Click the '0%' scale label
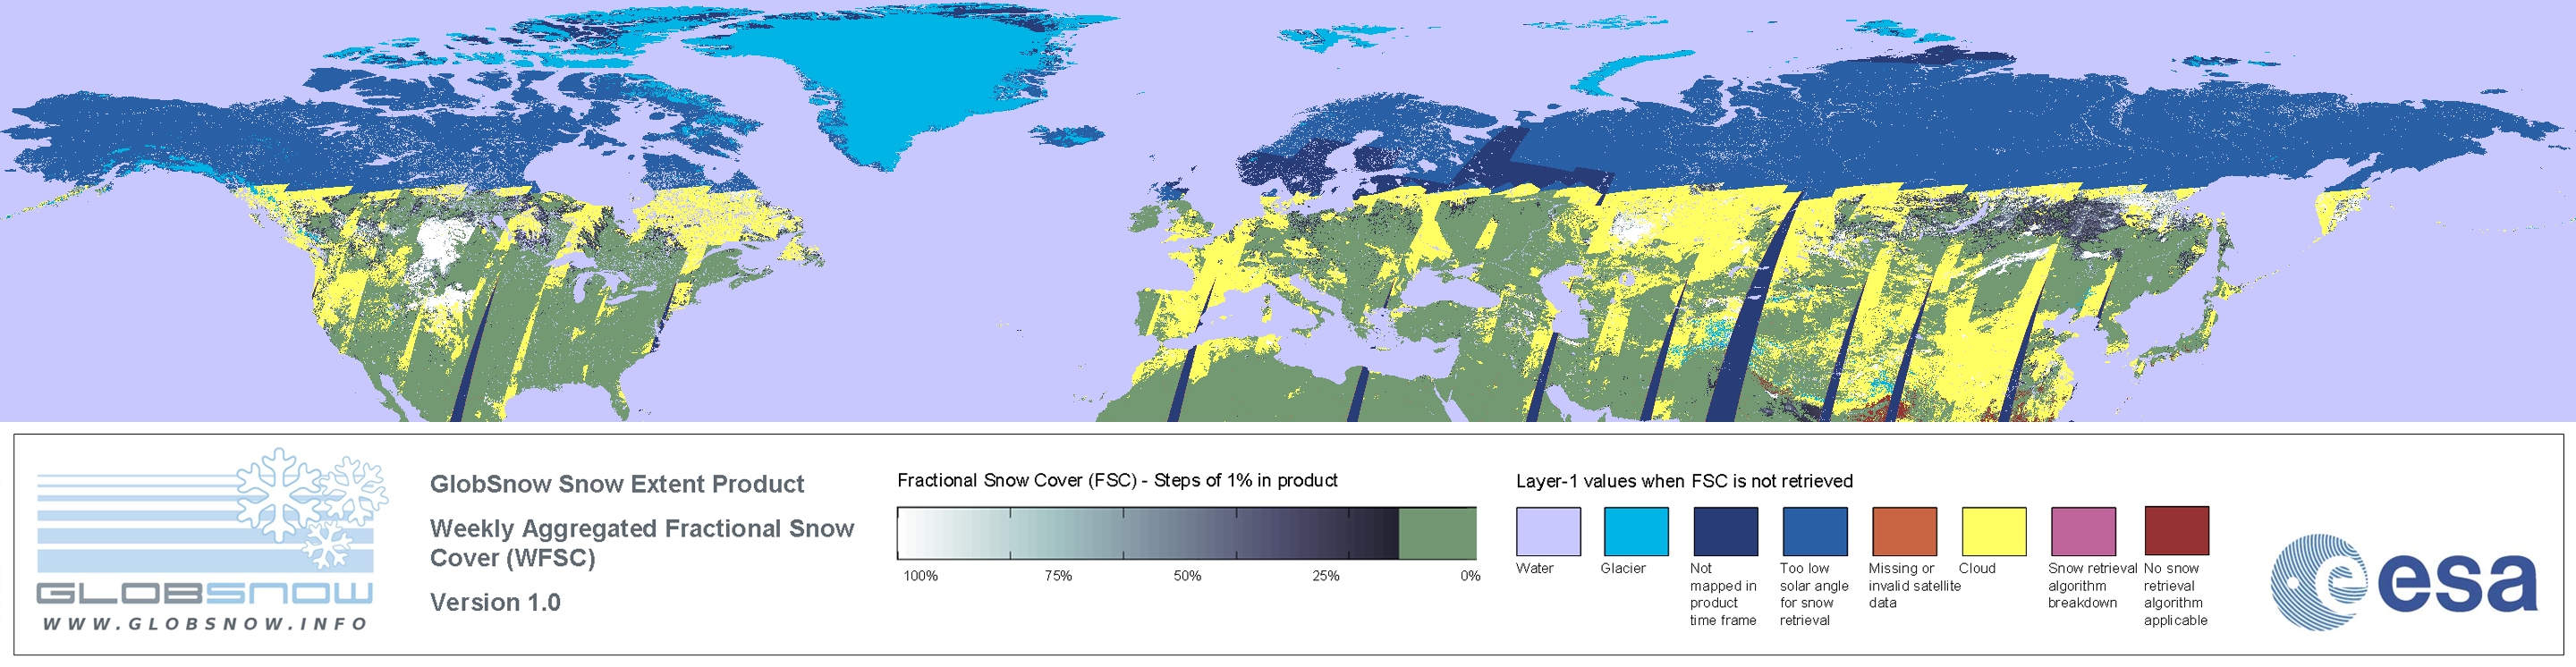2576x667 pixels. [x=1470, y=576]
